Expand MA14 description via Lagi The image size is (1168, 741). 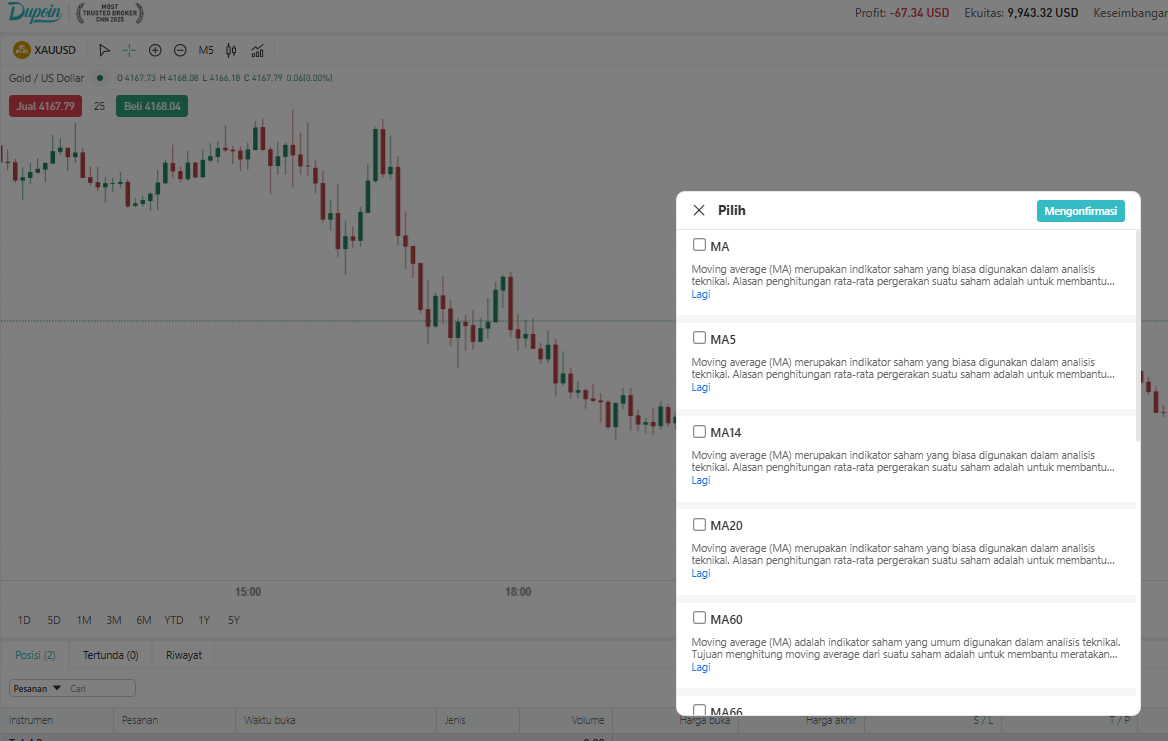tap(700, 480)
